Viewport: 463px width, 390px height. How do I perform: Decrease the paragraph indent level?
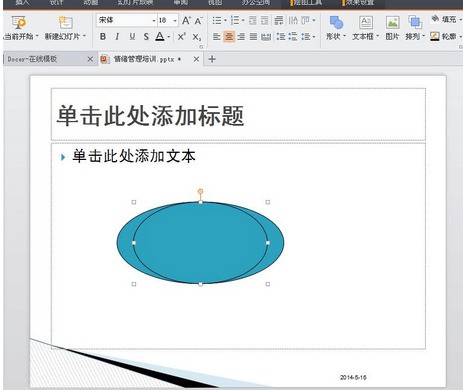tap(253, 21)
